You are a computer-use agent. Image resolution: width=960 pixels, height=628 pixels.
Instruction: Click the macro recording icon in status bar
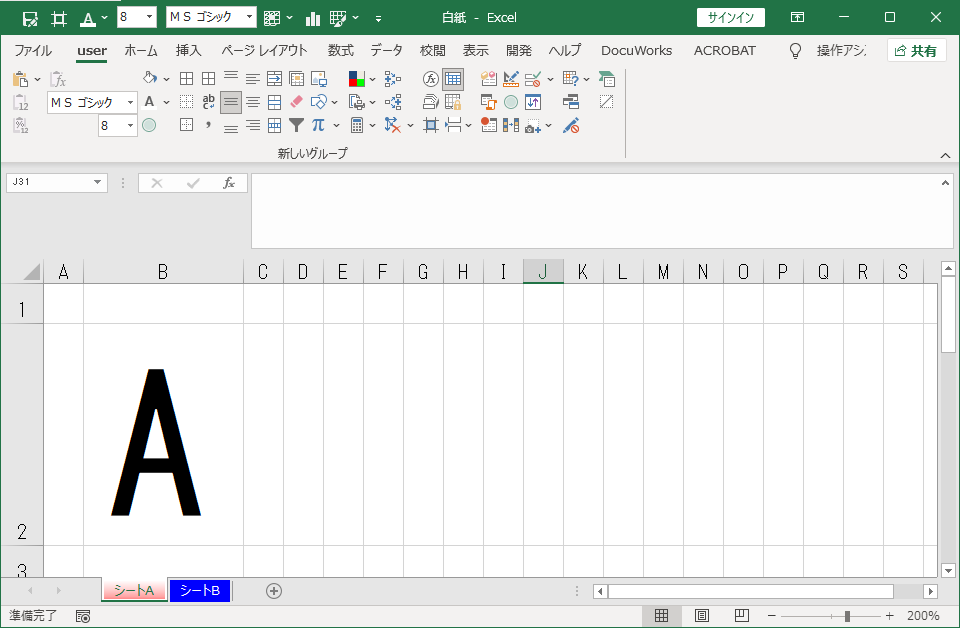click(83, 616)
